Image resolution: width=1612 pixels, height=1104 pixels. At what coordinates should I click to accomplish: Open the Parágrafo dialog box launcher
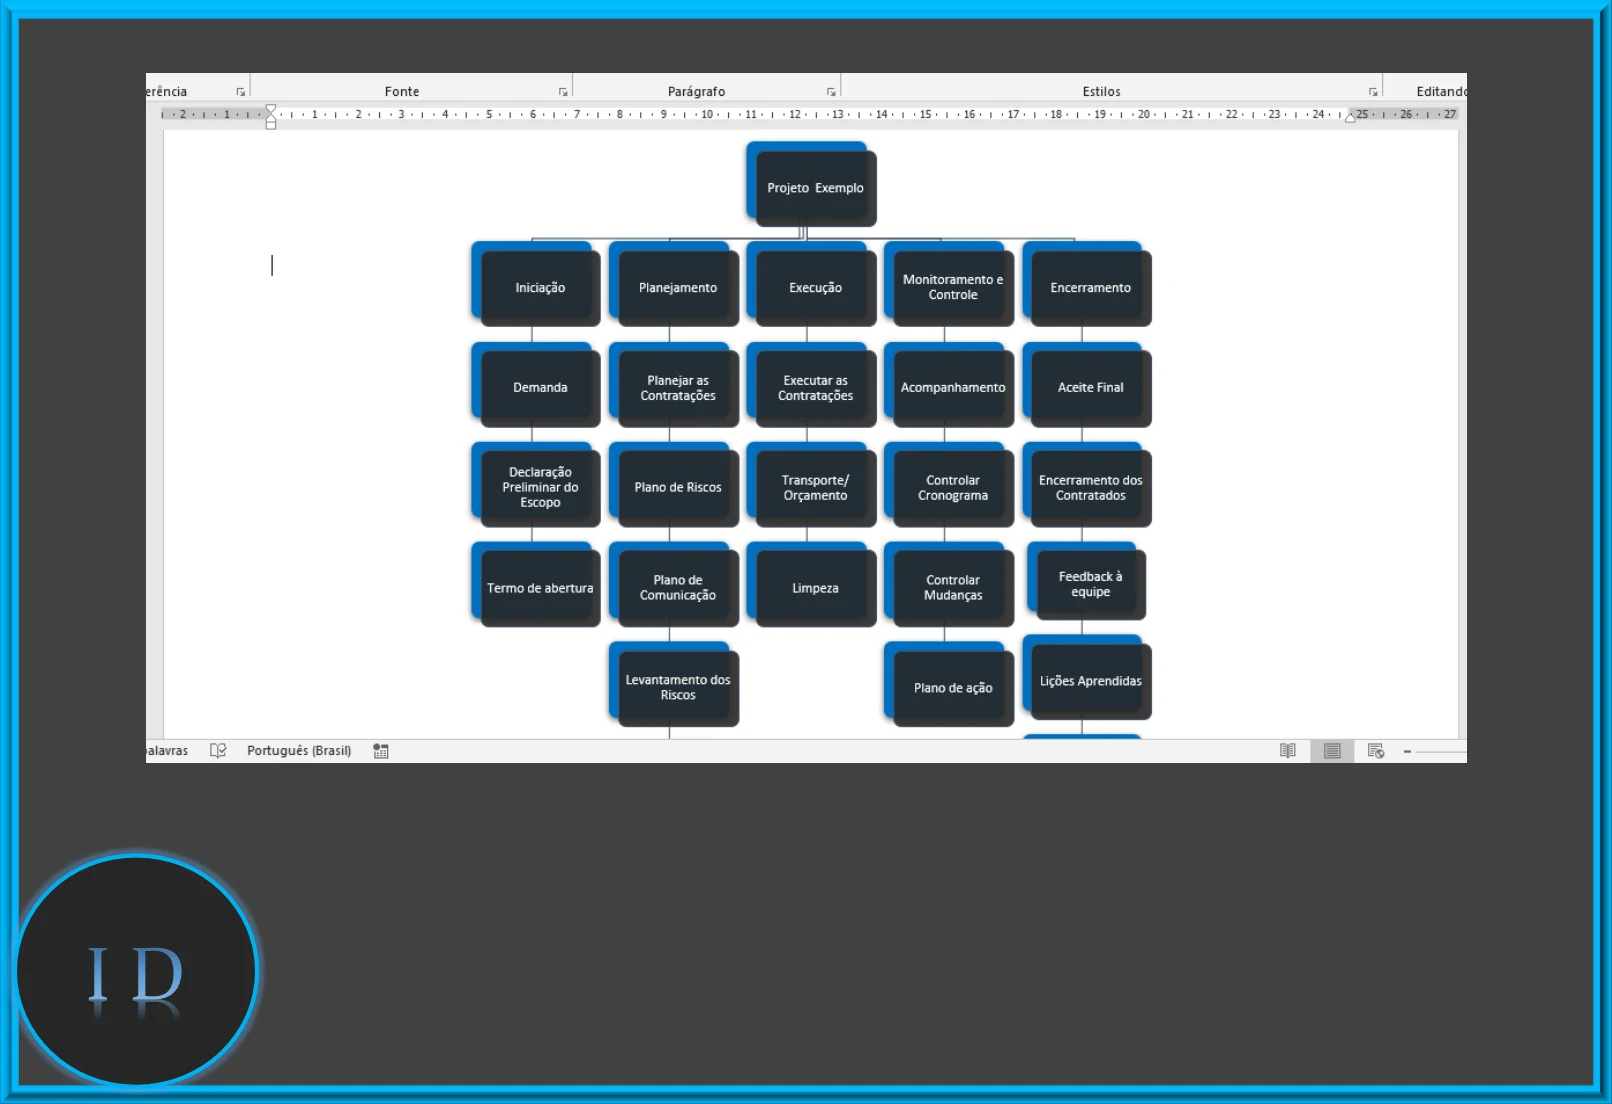[x=831, y=90]
